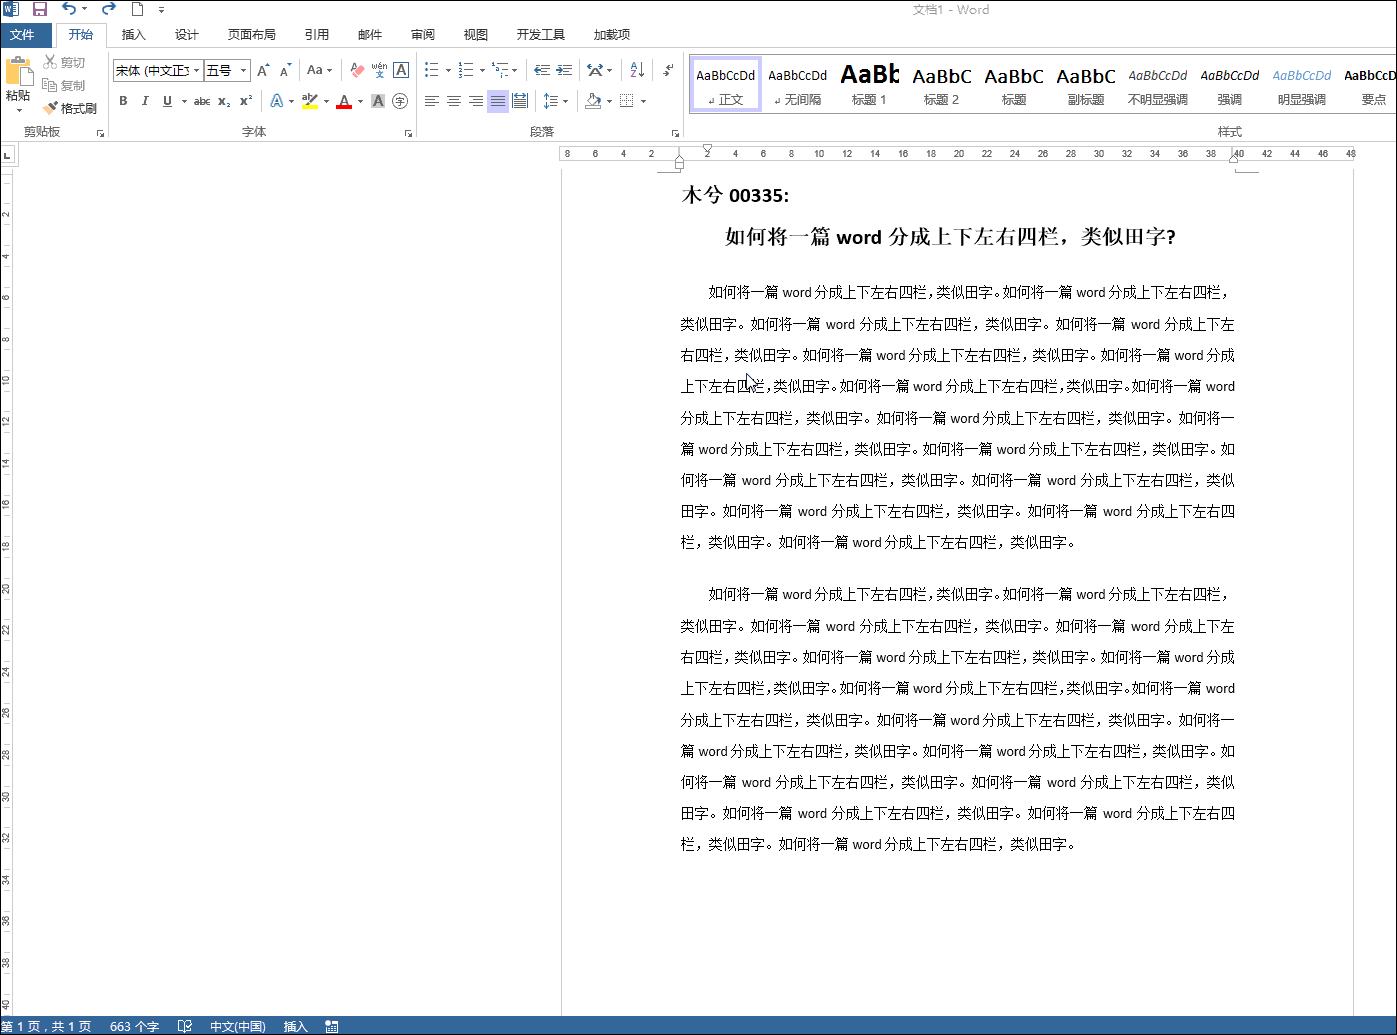The width and height of the screenshot is (1397, 1035).
Task: Apply the 无间隔 style
Action: tap(797, 84)
